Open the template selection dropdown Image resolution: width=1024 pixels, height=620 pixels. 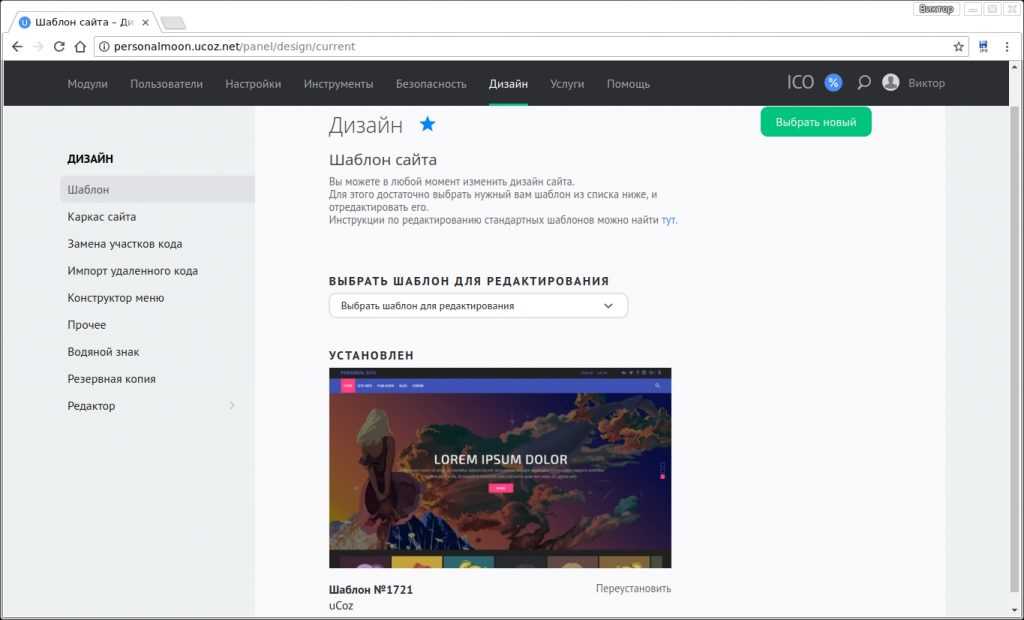(x=478, y=306)
